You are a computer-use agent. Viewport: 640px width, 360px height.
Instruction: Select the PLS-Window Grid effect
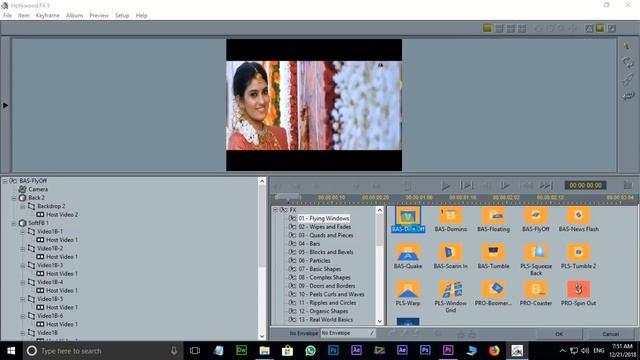coord(451,289)
